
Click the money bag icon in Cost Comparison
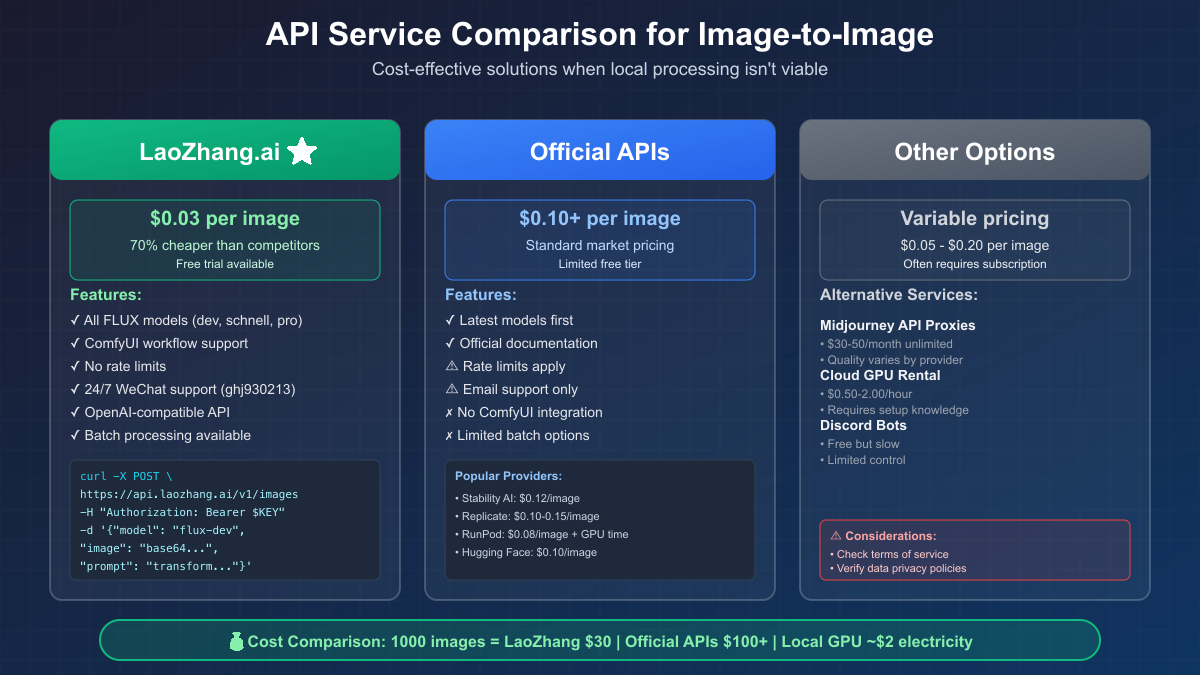(x=237, y=641)
